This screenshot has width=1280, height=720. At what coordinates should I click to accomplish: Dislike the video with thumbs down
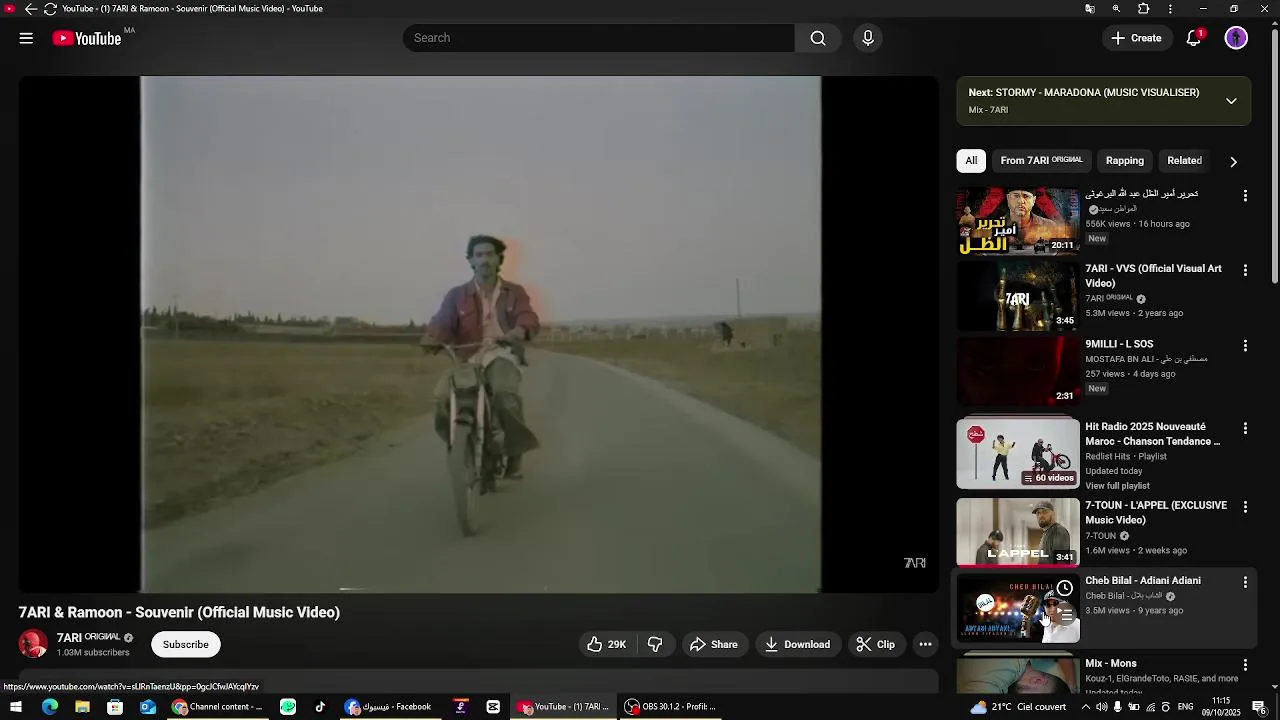(x=656, y=644)
